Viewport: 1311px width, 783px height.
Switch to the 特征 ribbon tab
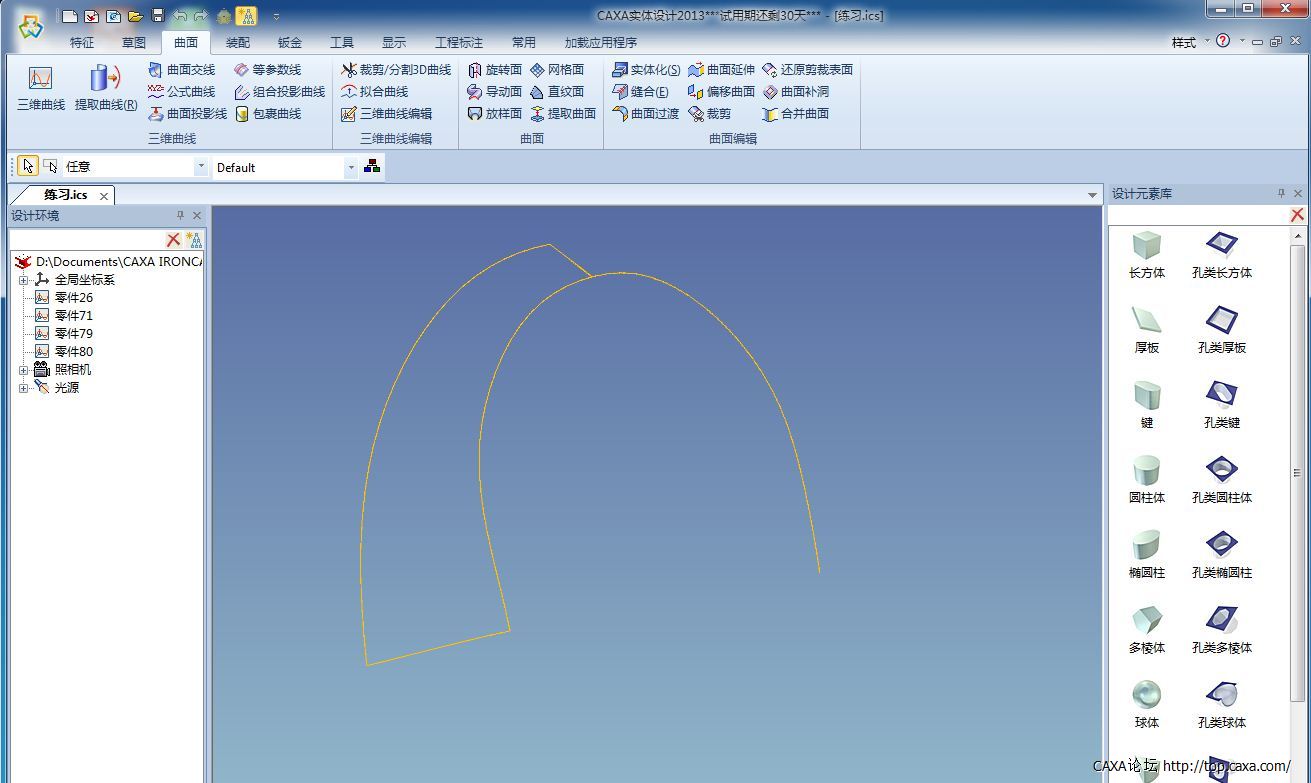coord(82,42)
